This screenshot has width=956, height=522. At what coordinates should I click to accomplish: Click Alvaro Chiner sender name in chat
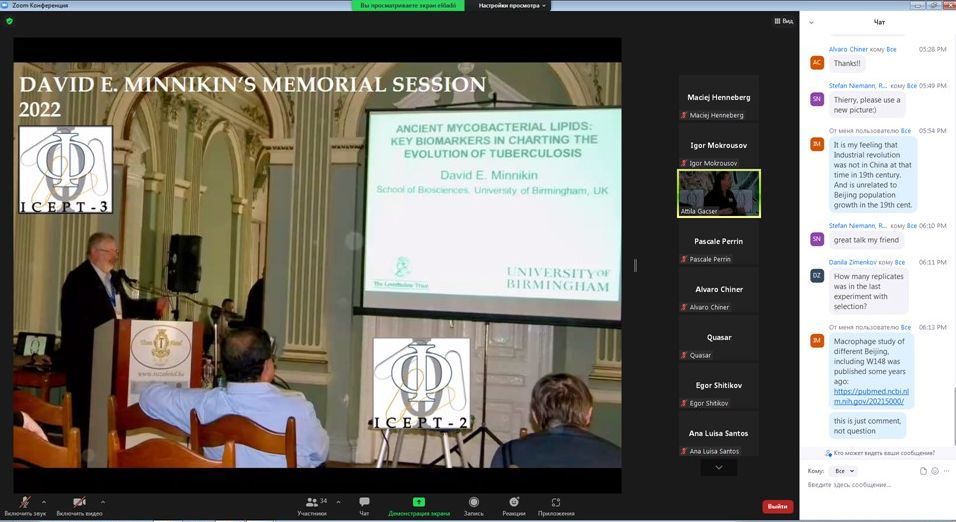(848, 49)
